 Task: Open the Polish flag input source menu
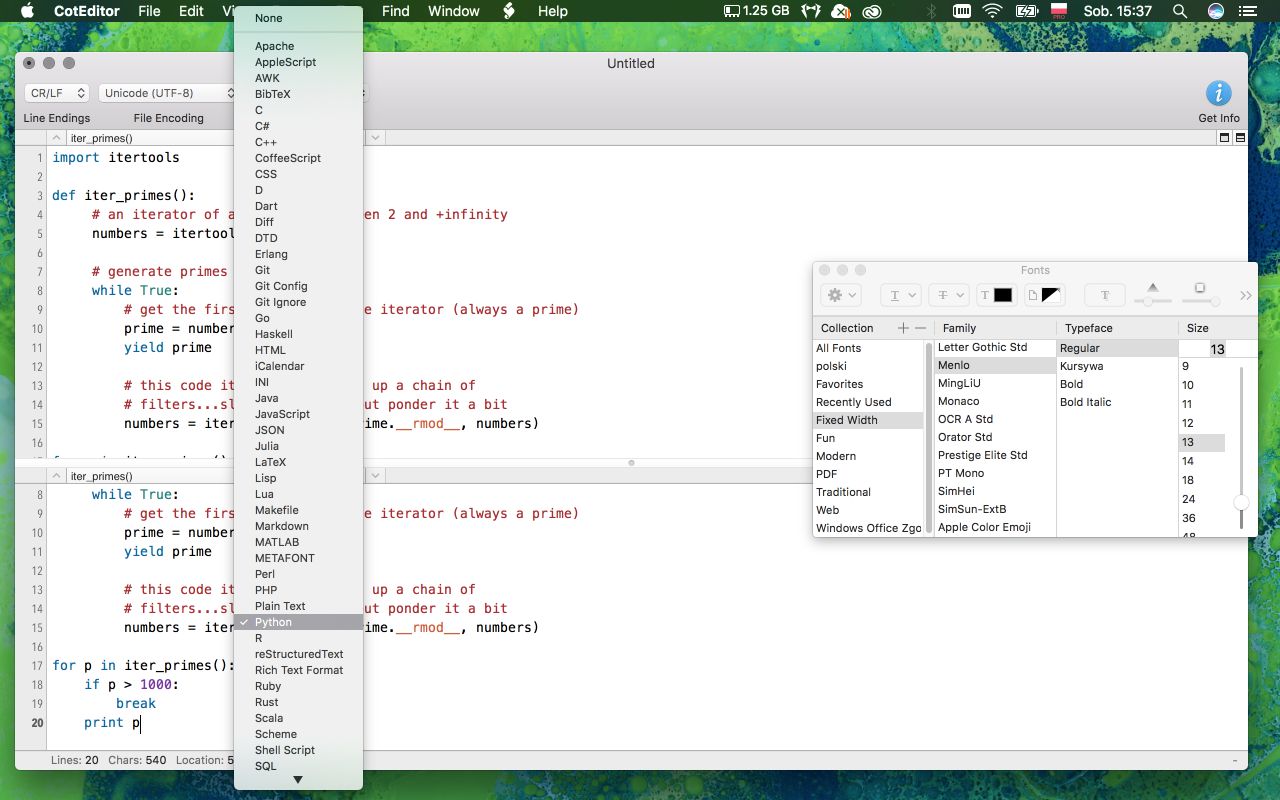pos(1059,11)
